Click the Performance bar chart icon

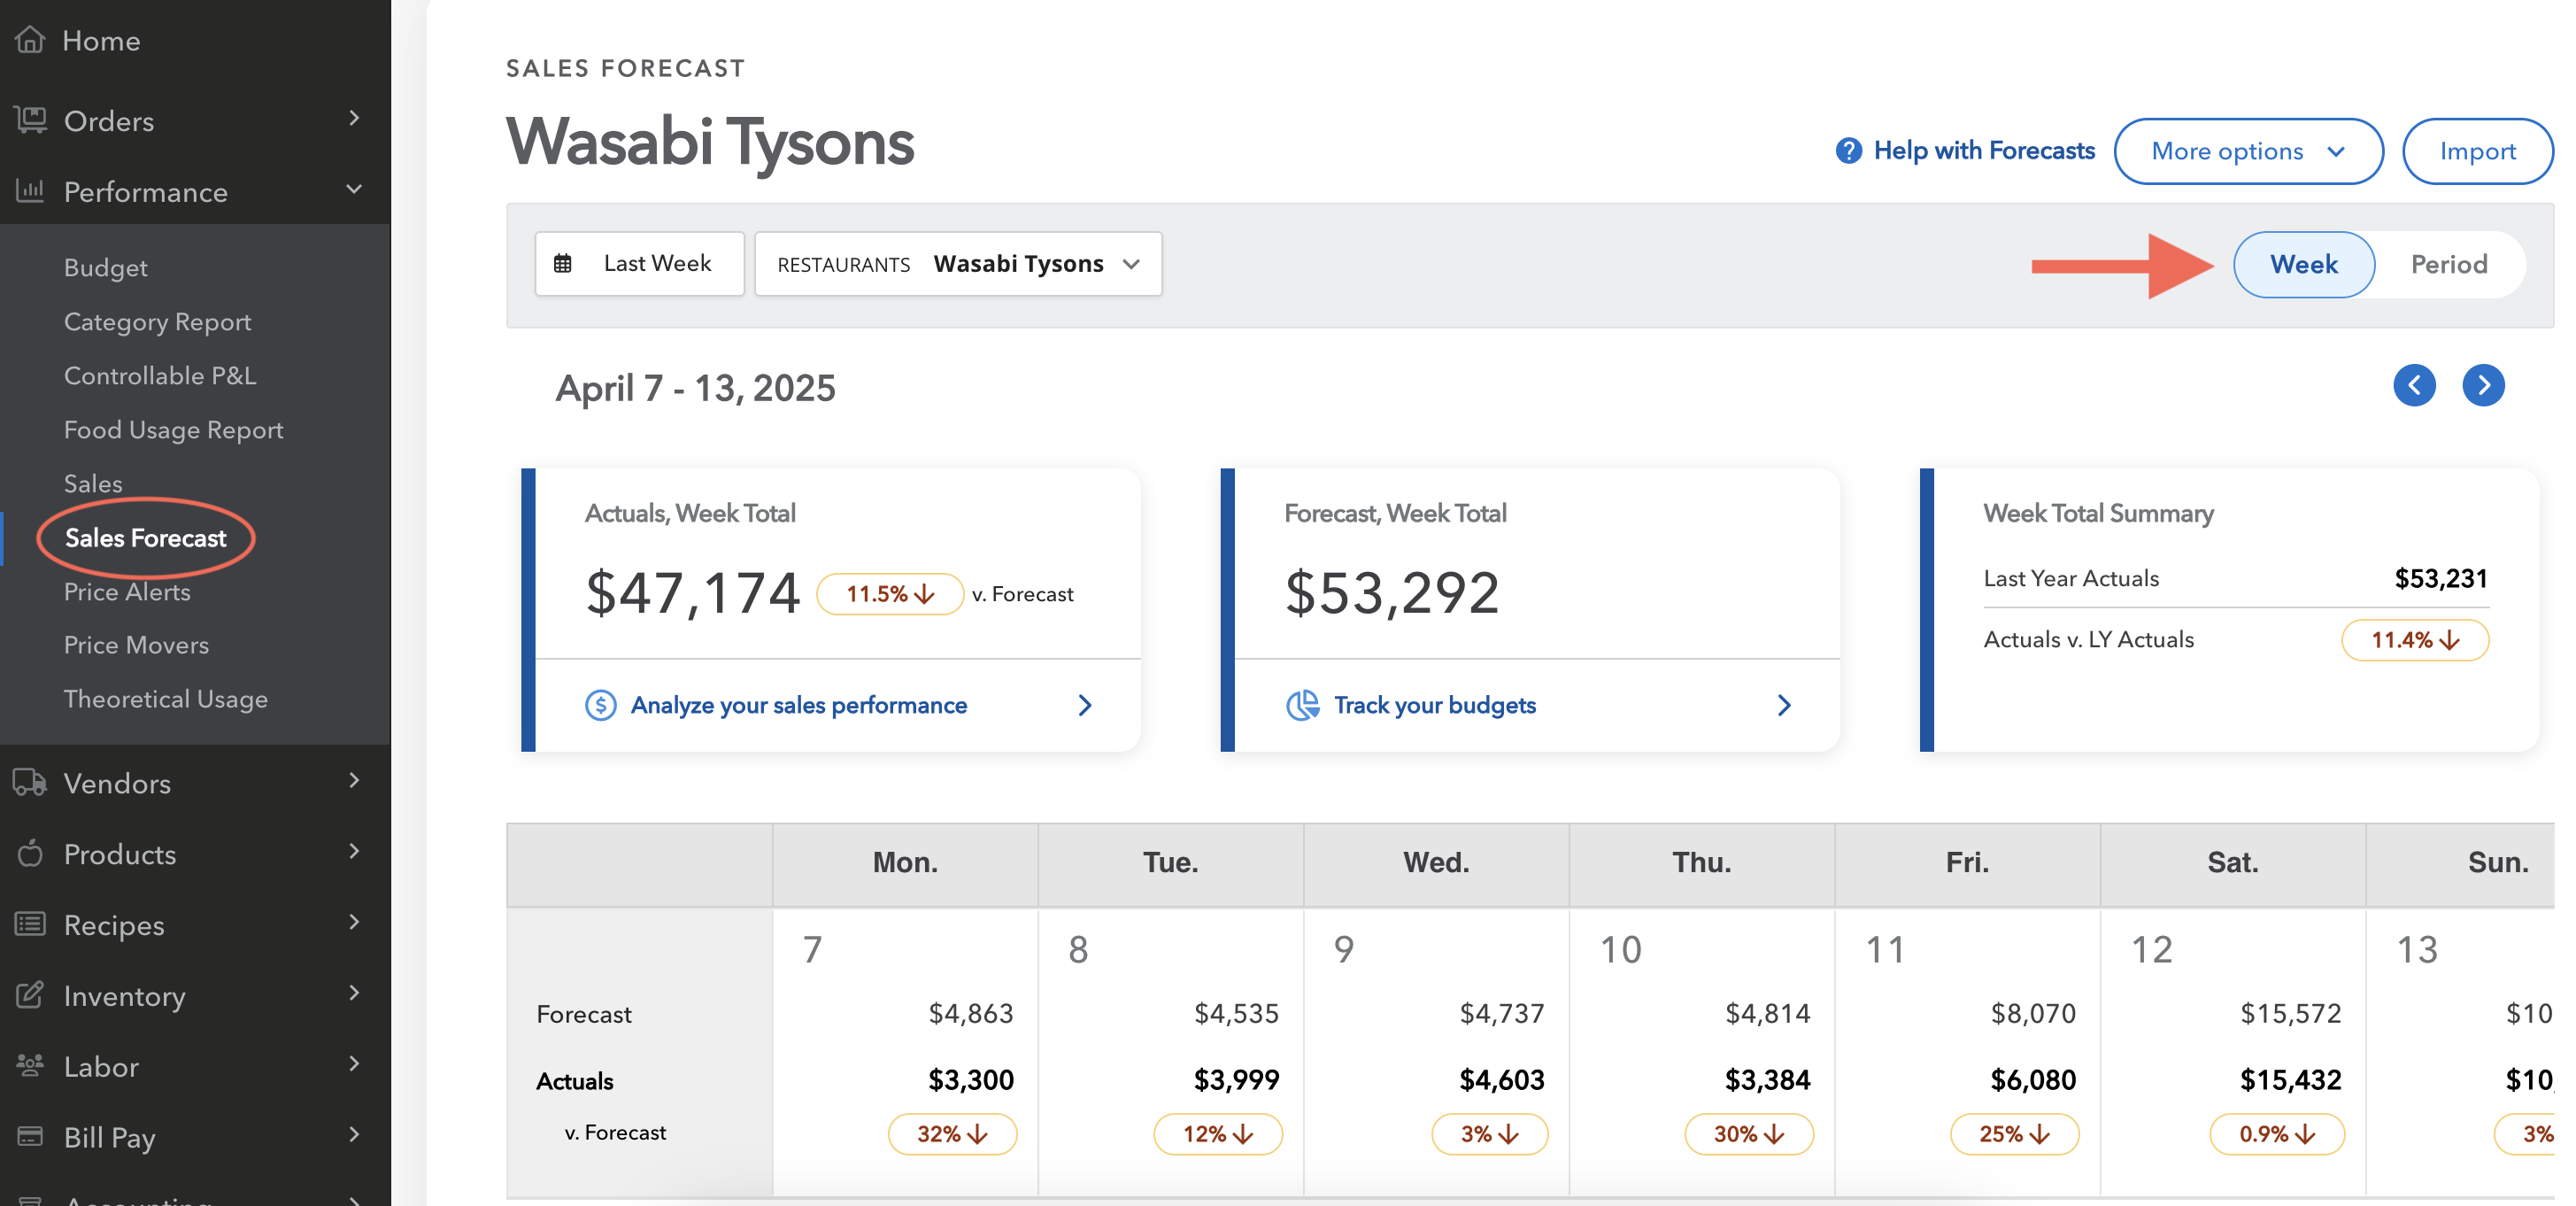click(x=30, y=190)
